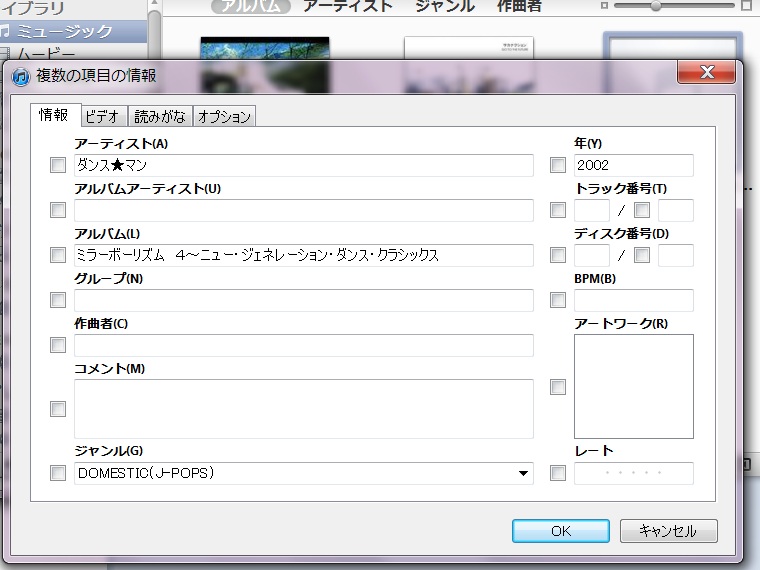Screen dimensions: 760x570
Task: Select the forest album cover thumbnail
Action: [265, 48]
